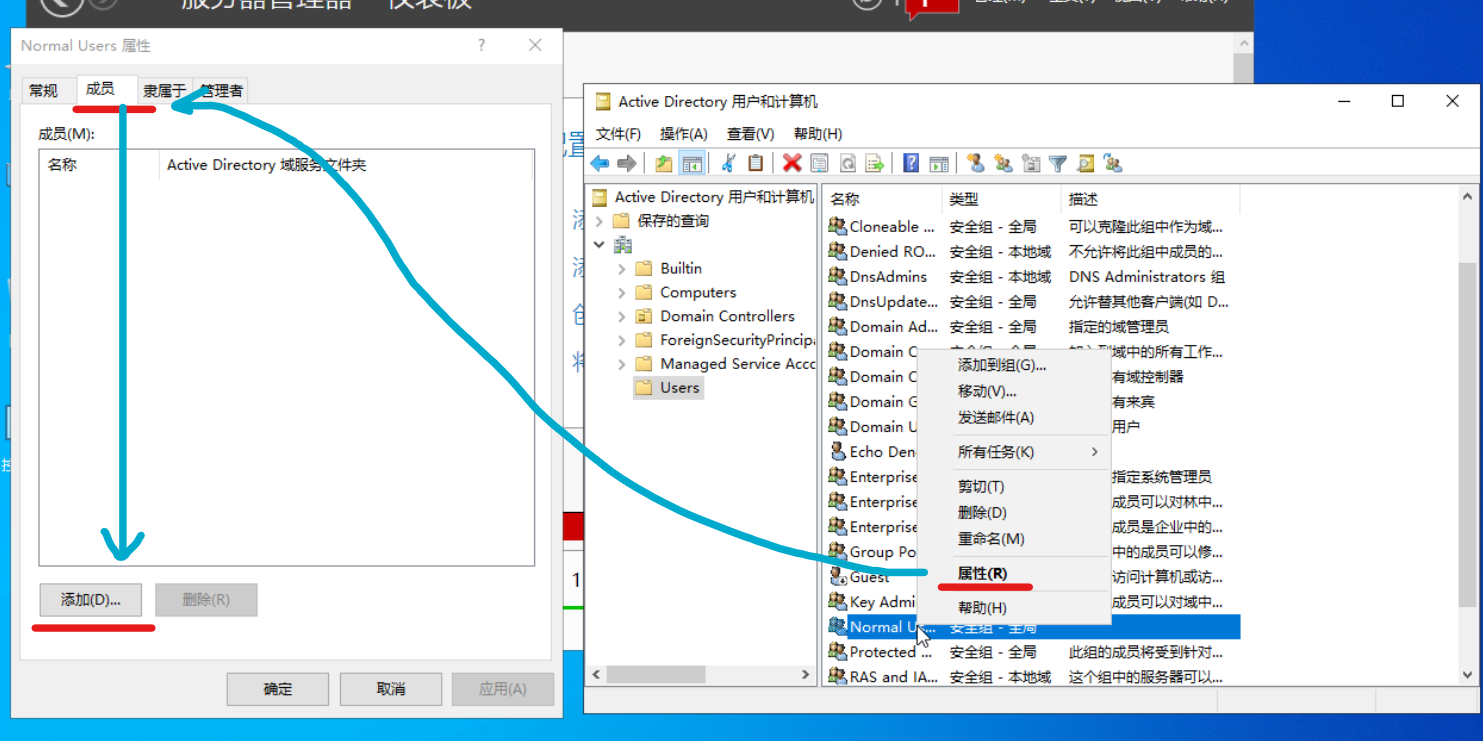Screen dimensions: 1483x741
Task: Click the 添加(D)... button
Action: point(90,600)
